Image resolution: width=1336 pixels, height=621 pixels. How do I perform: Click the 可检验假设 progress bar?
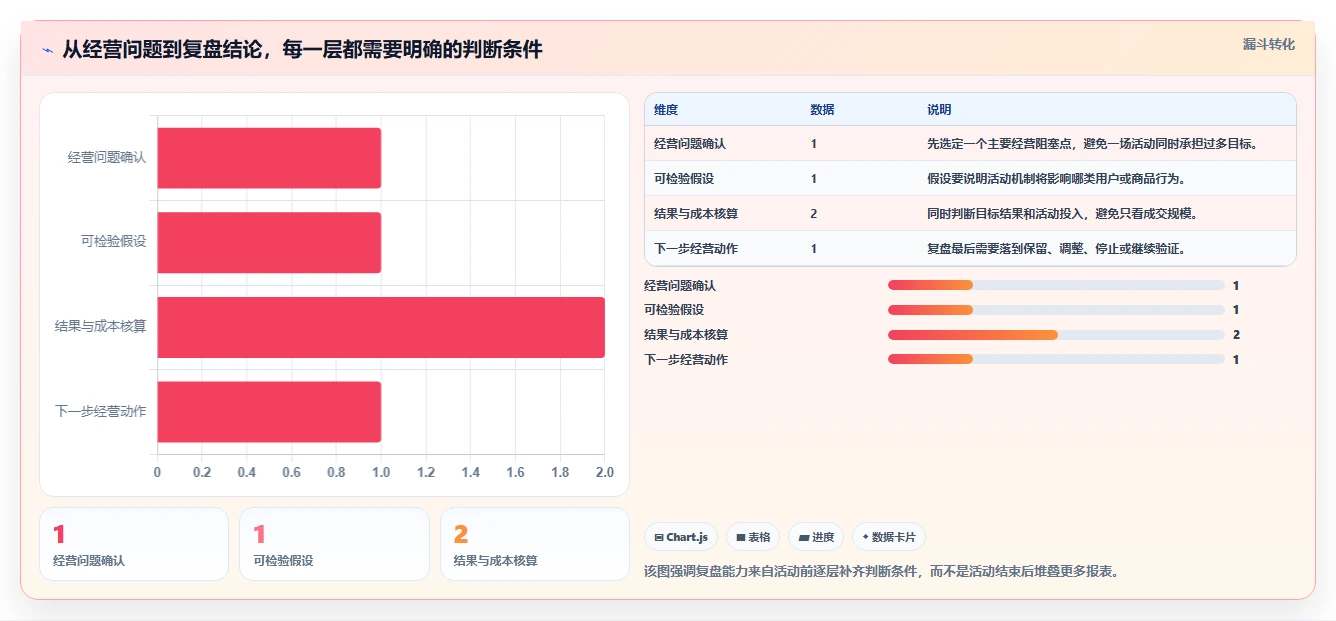point(1056,310)
